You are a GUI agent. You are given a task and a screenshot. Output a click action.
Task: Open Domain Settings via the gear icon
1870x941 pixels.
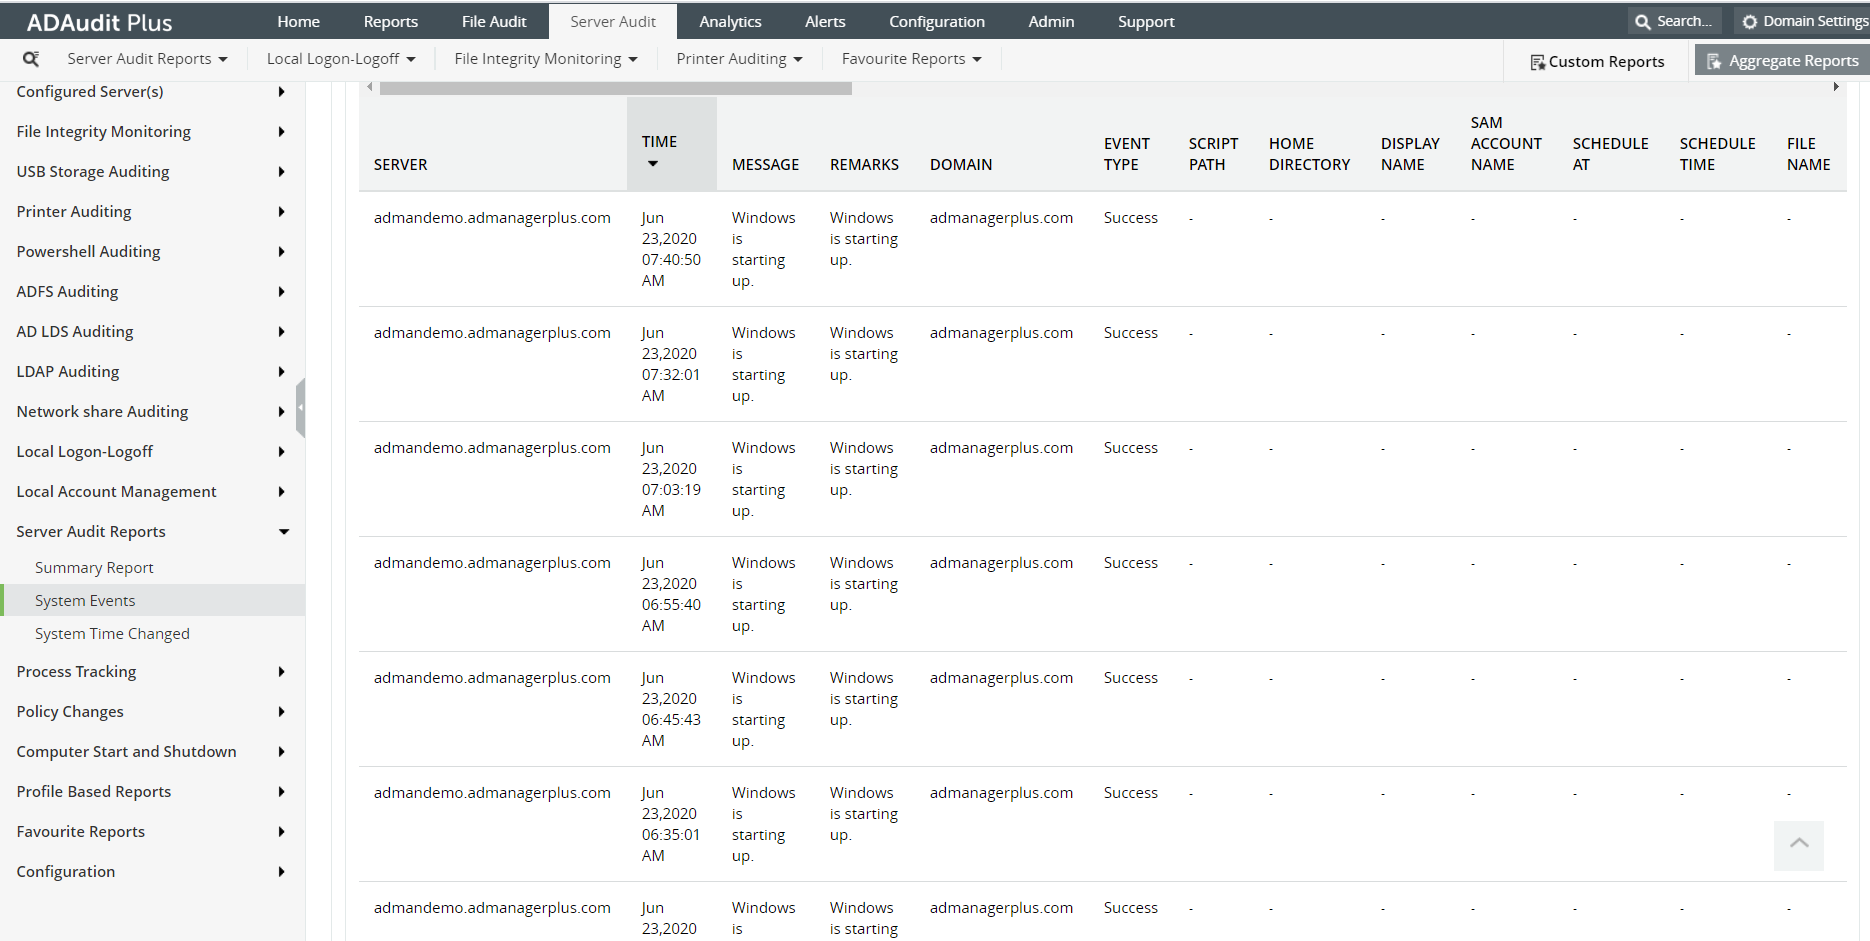pos(1750,20)
